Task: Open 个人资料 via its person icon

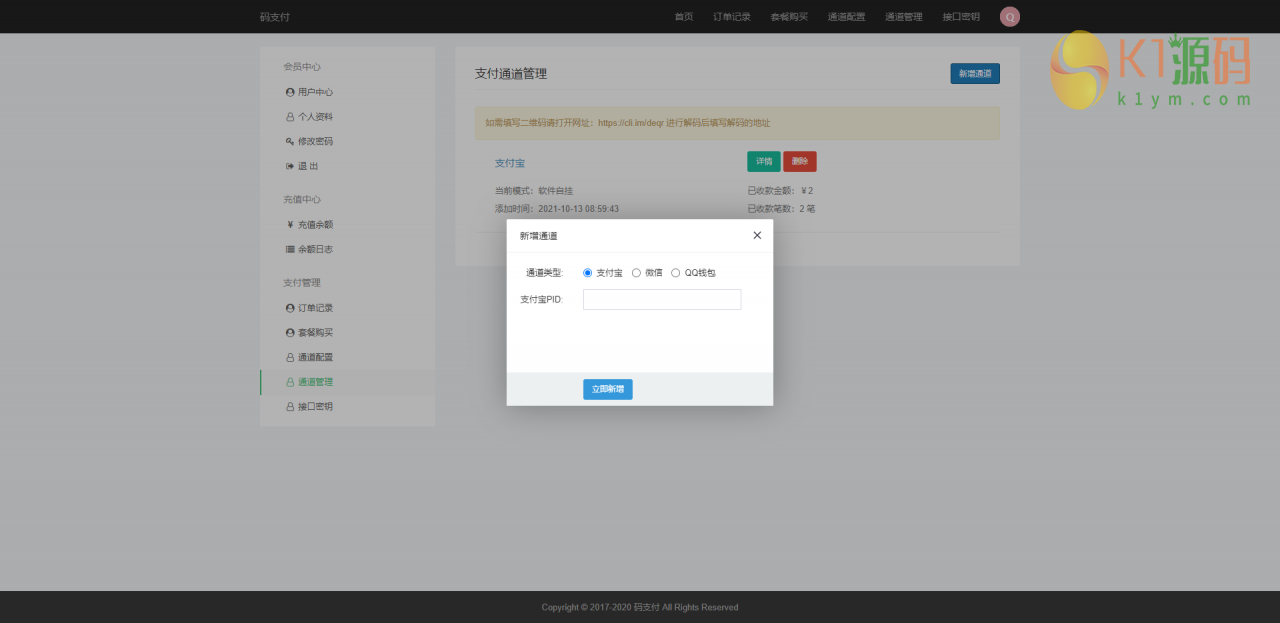Action: pos(289,116)
